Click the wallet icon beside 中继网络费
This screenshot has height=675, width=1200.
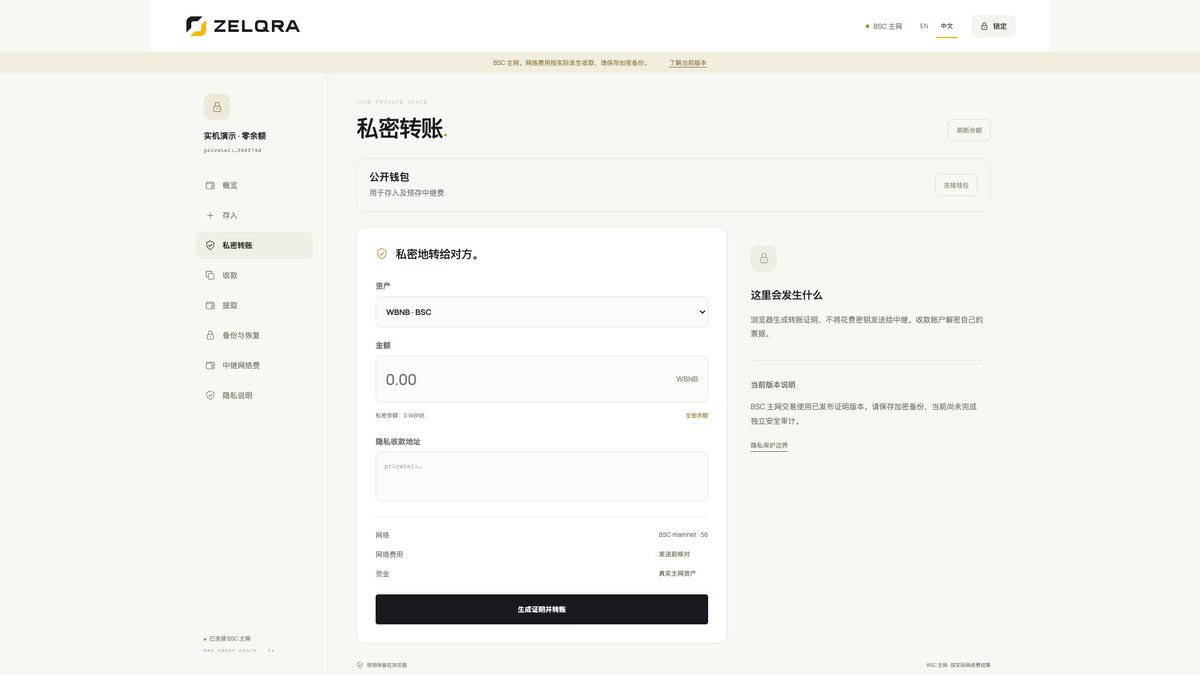pyautogui.click(x=210, y=365)
